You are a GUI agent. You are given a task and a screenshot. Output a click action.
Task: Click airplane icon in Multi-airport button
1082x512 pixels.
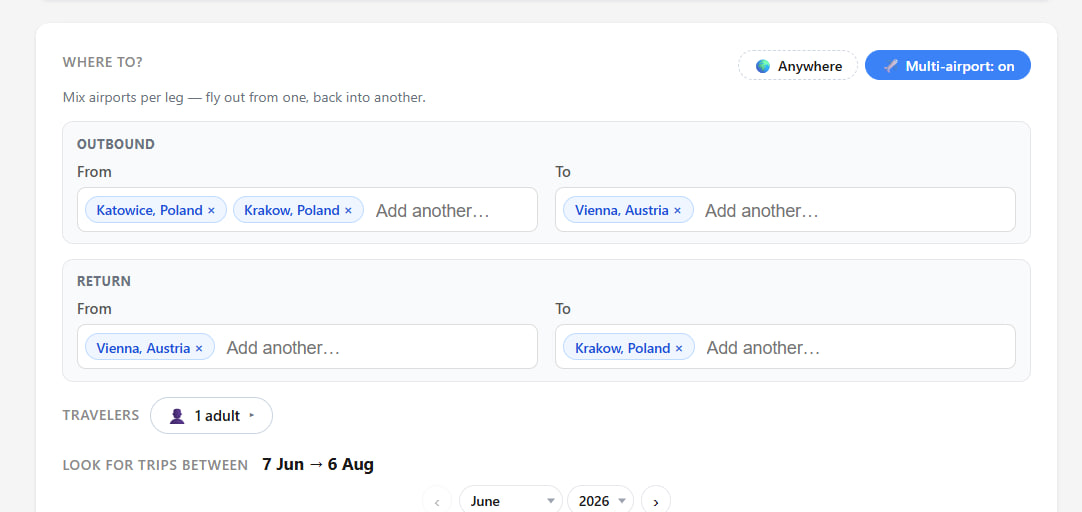point(892,66)
